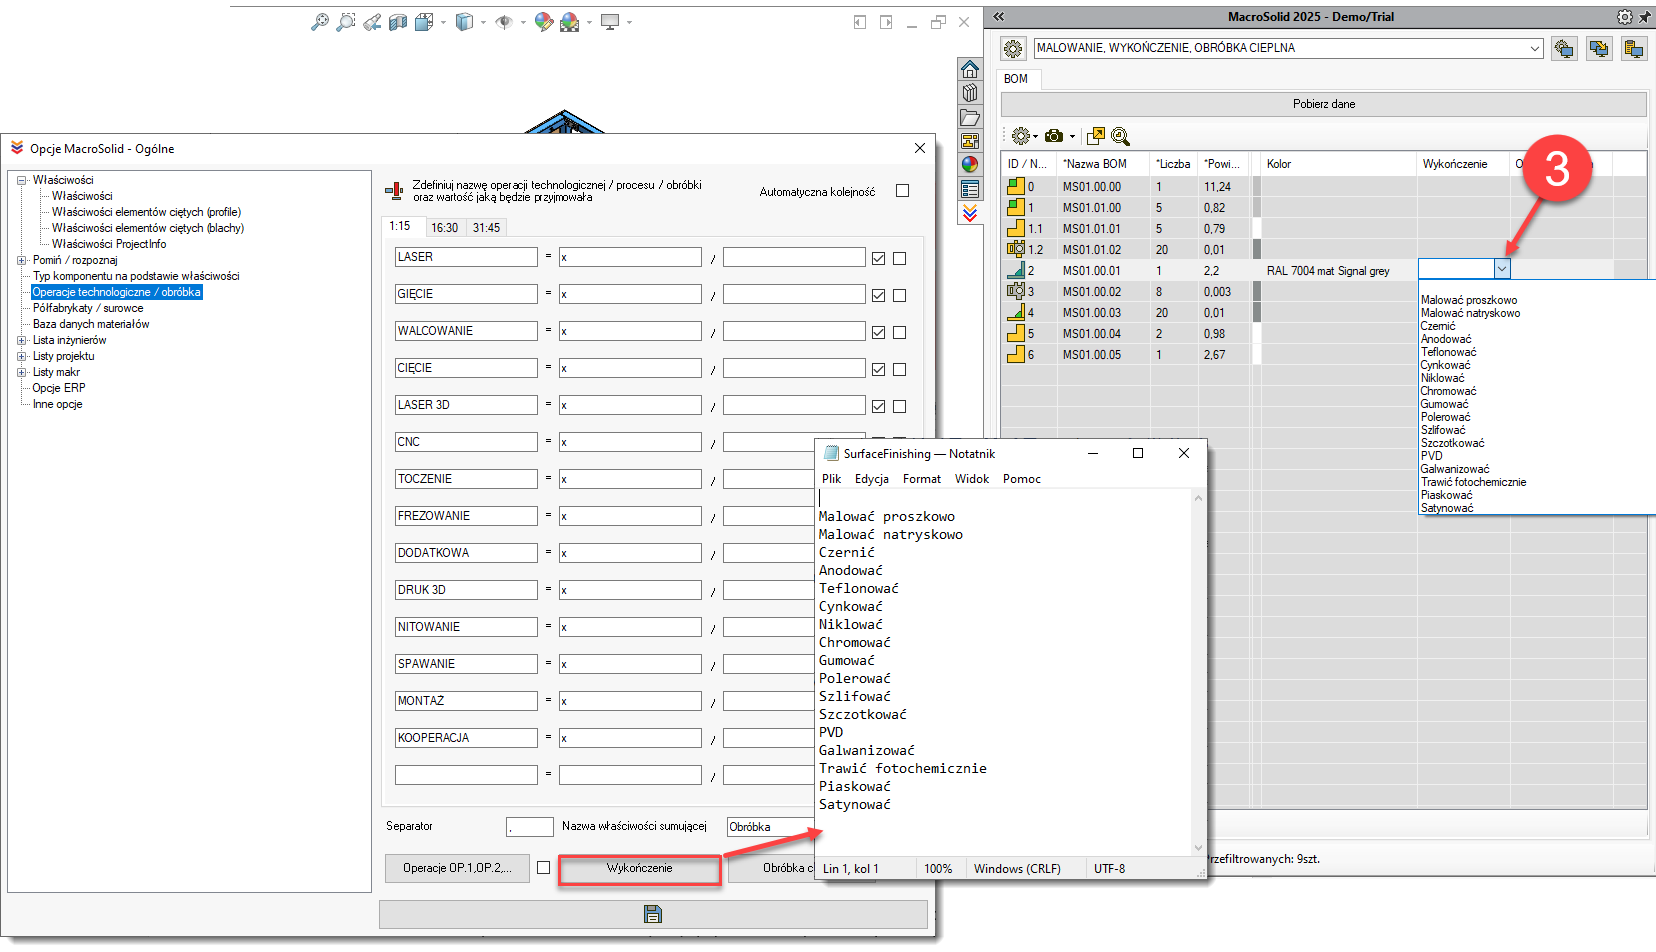Open the View Palette task pane tab
This screenshot has height=952, width=1656.
[x=970, y=141]
